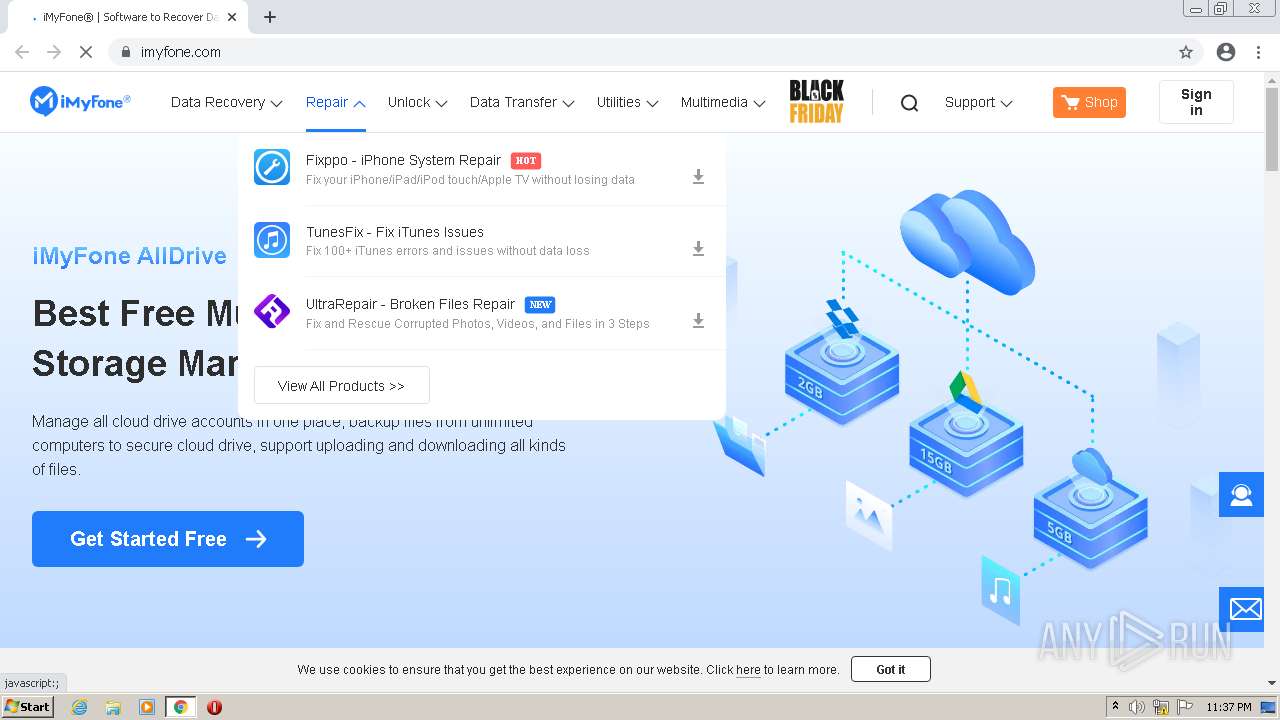Image resolution: width=1280 pixels, height=720 pixels.
Task: Follow the cookie policy 'here' link
Action: coord(748,670)
